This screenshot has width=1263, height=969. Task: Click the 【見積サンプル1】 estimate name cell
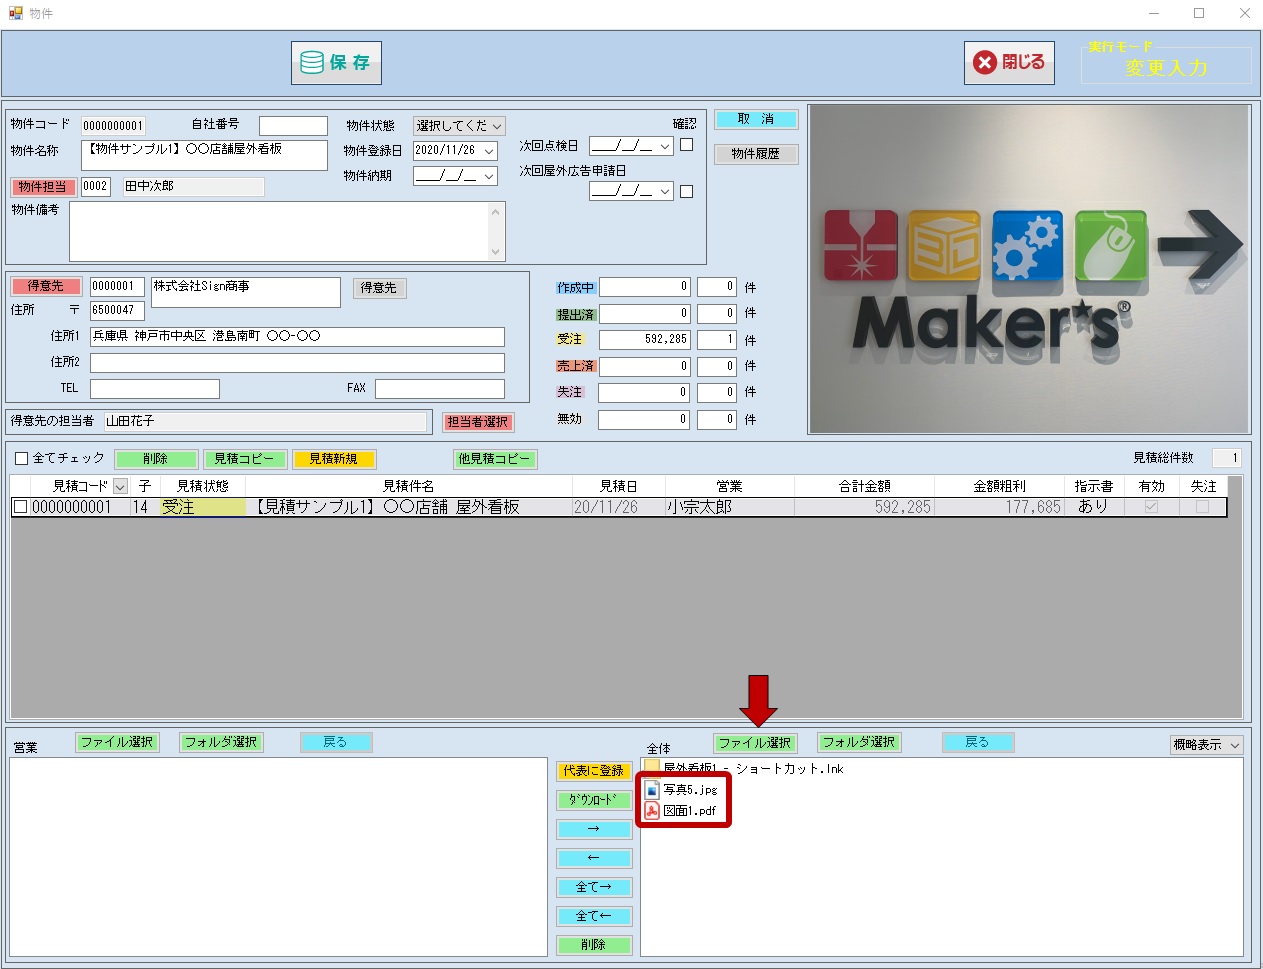[409, 507]
